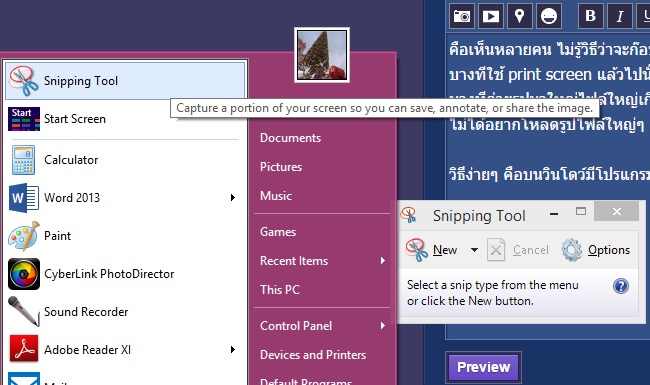Click the scissors icon in Snipping Tool title bar
Screen dimensions: 650x385
[409, 215]
